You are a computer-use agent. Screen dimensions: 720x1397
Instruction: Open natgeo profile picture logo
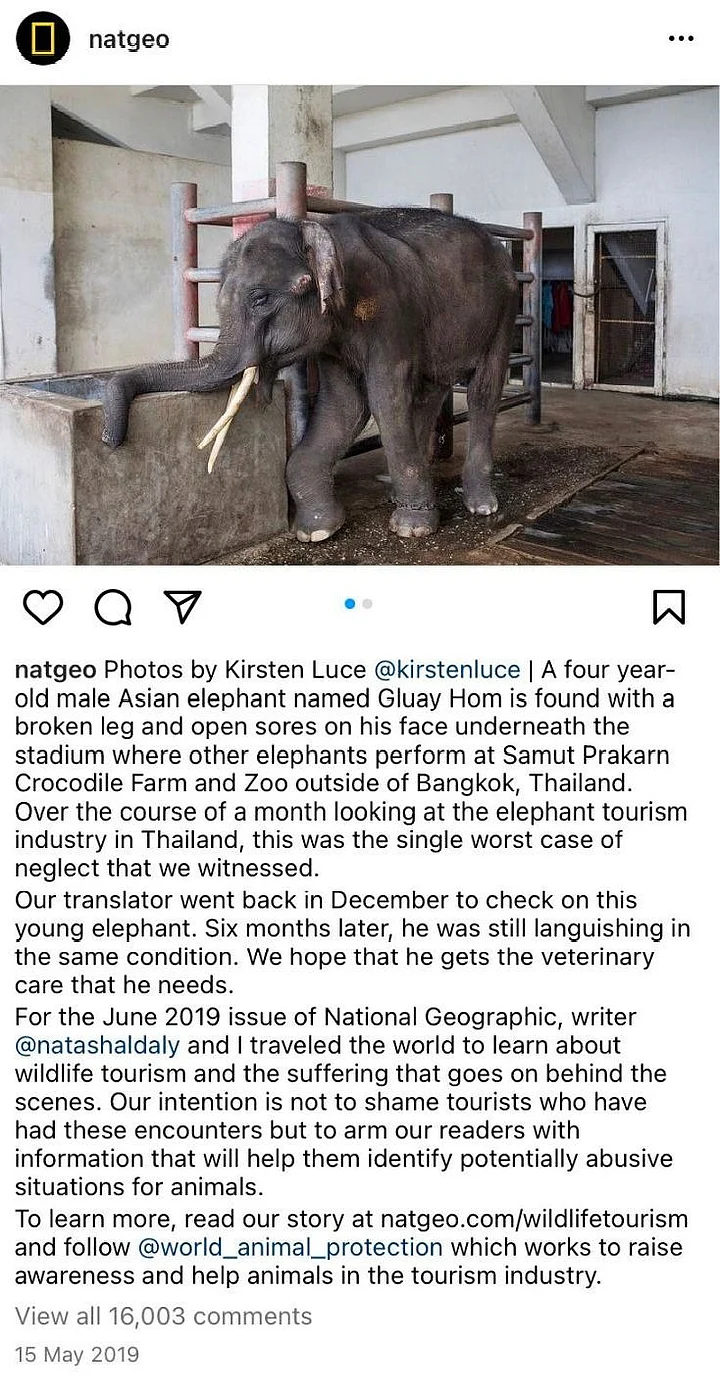(42, 40)
